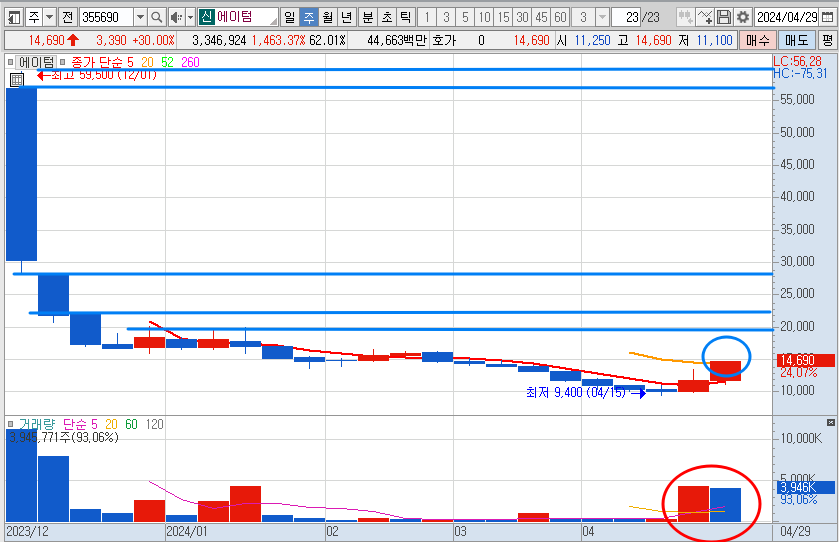Click the 전 button beside market type

pos(67,18)
